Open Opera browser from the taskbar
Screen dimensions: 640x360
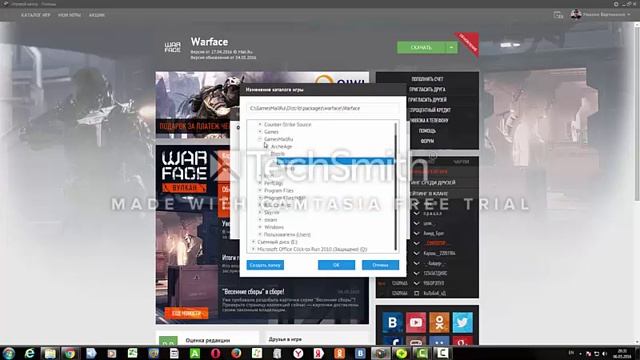216,353
